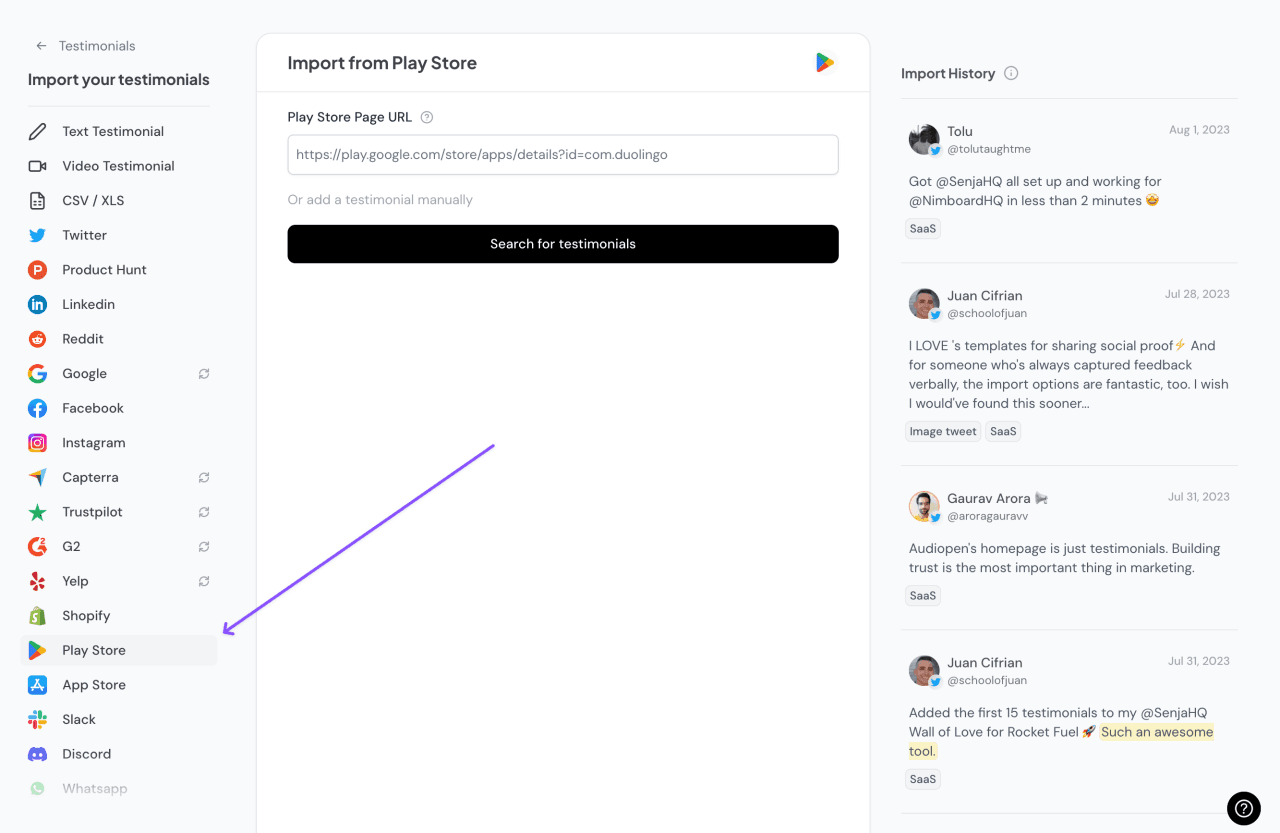
Task: Click the SaaS tag under Tolu's testimonial
Action: (923, 229)
